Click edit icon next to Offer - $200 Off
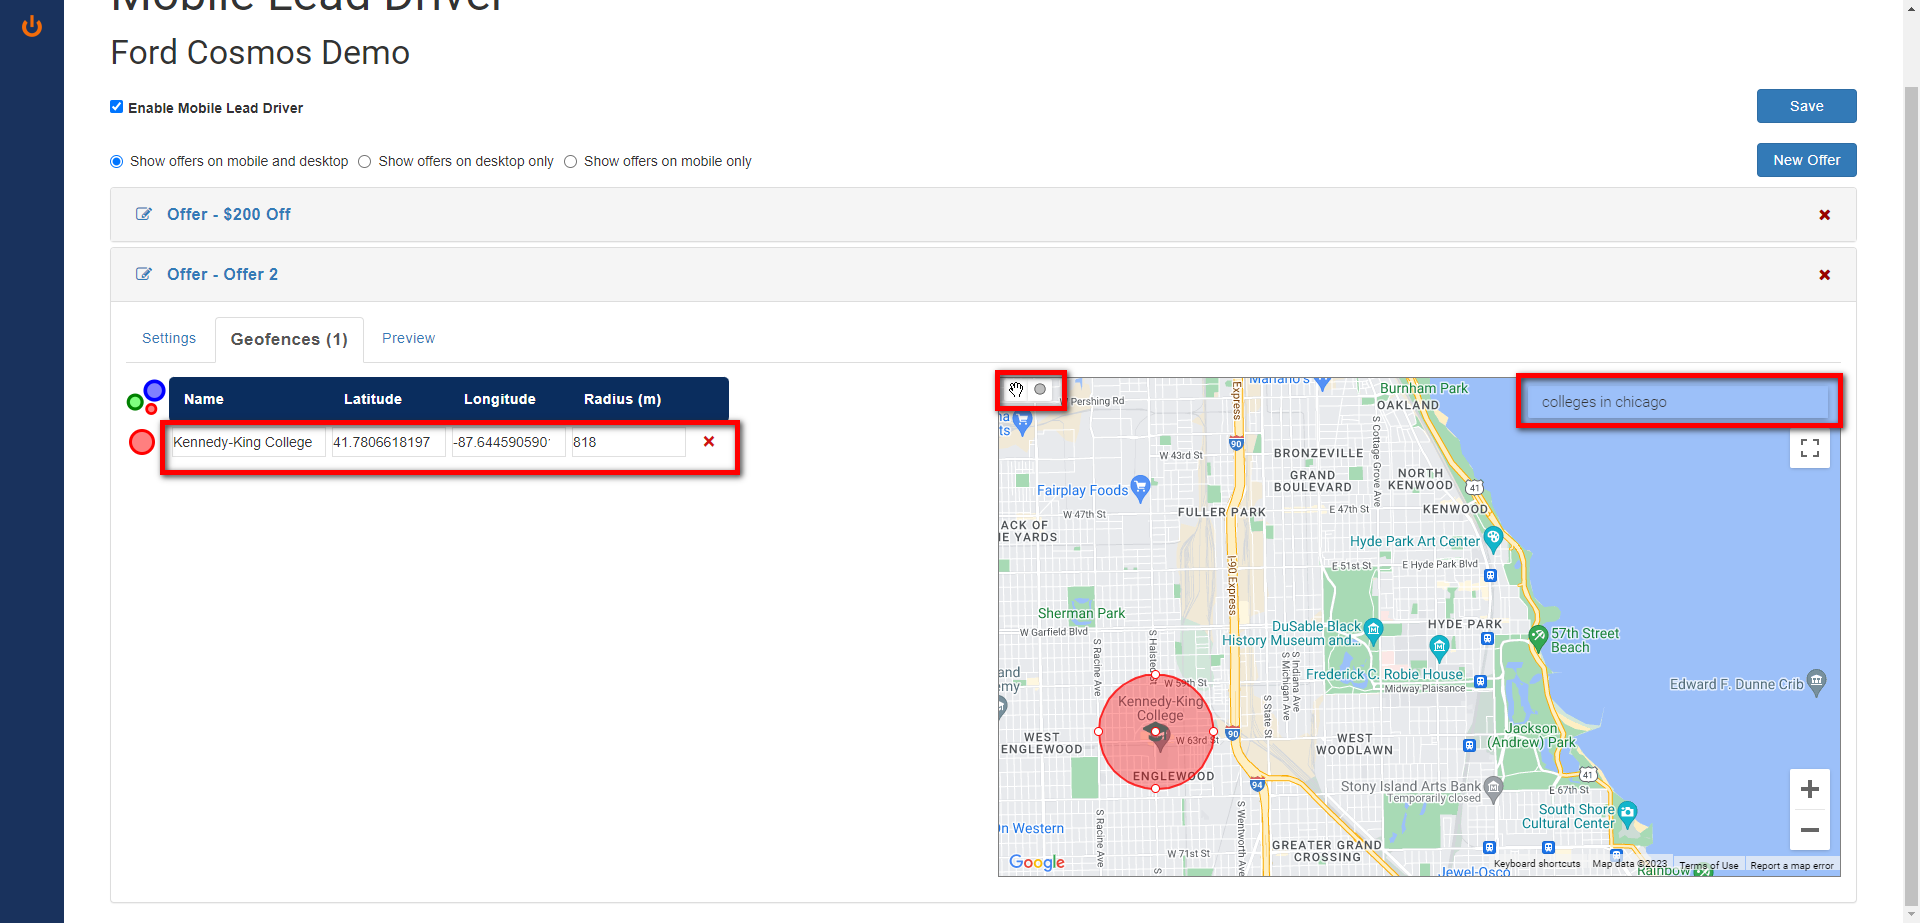This screenshot has height=923, width=1920. [144, 214]
